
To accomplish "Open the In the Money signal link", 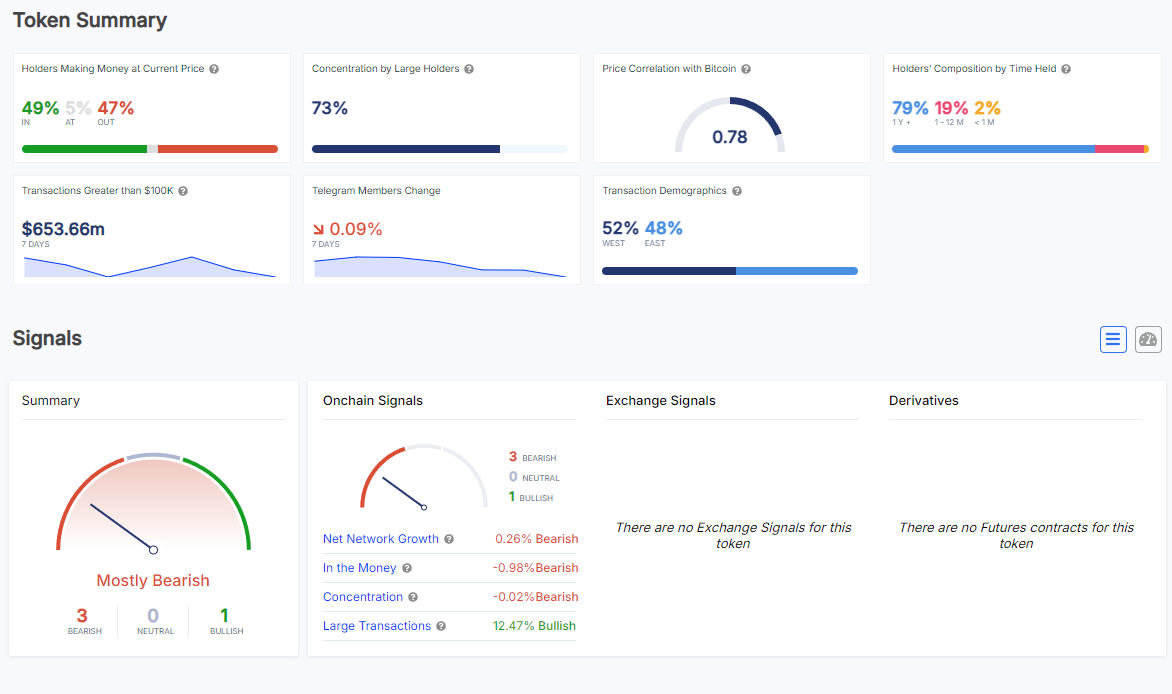I will pos(359,568).
